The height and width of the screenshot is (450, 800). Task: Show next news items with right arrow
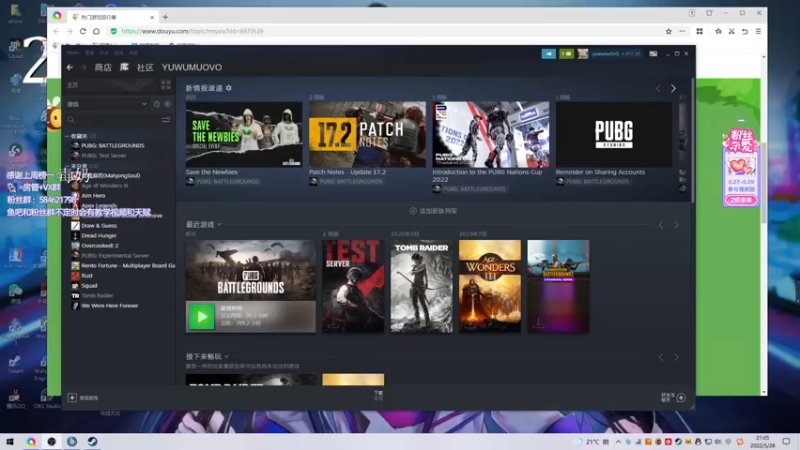[x=673, y=88]
